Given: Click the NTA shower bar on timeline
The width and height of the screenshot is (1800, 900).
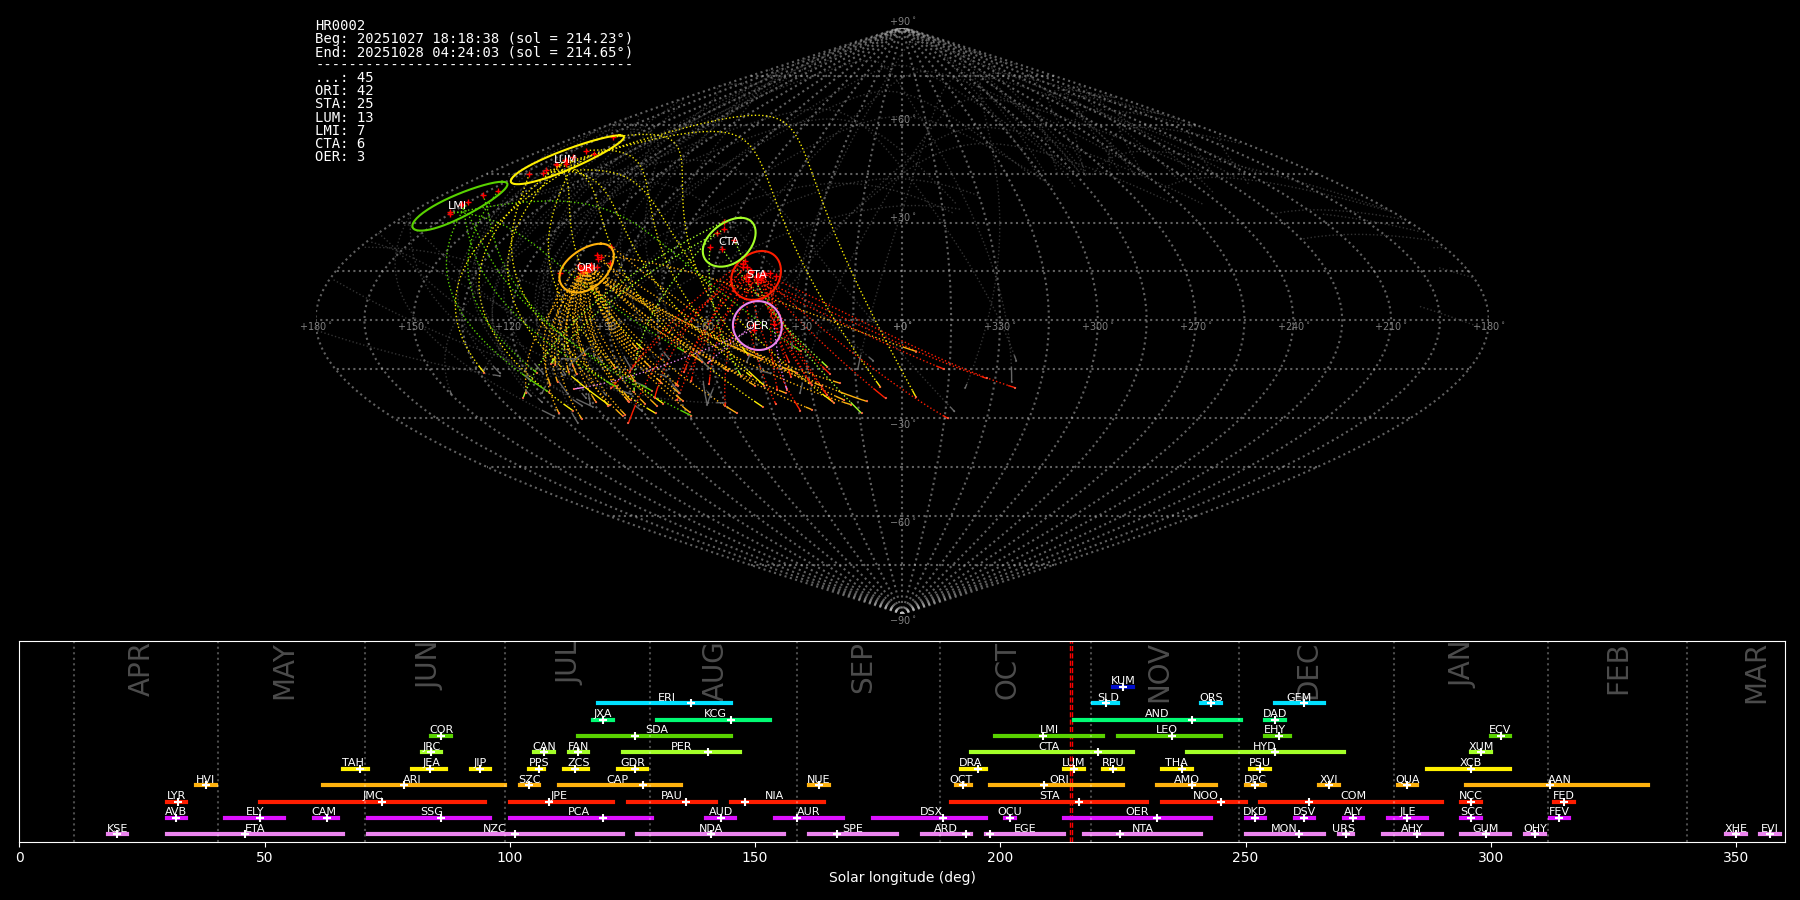Looking at the screenshot, I should 1142,834.
